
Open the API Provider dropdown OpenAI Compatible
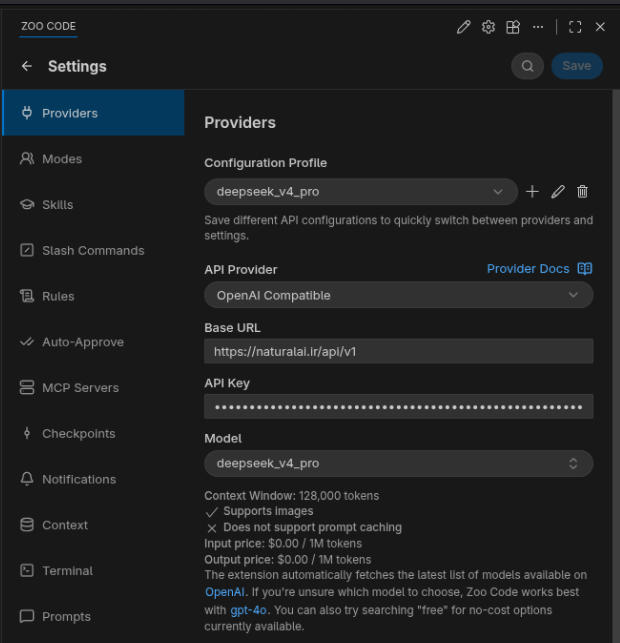pos(399,295)
